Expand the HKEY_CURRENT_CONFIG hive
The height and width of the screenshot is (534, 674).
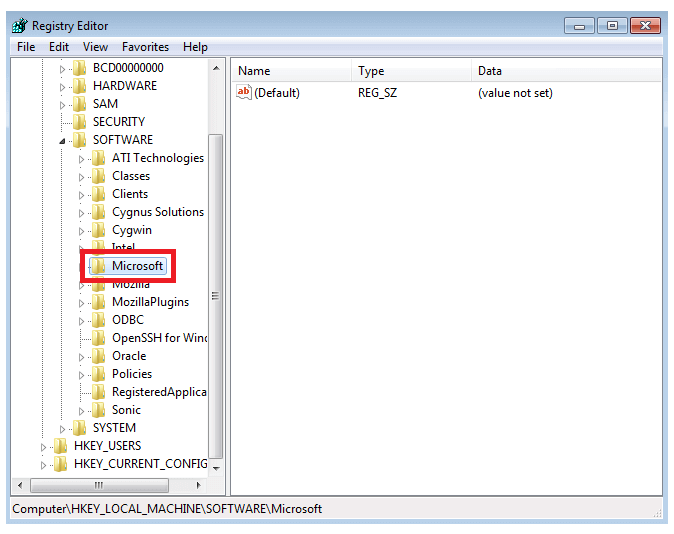coord(43,464)
